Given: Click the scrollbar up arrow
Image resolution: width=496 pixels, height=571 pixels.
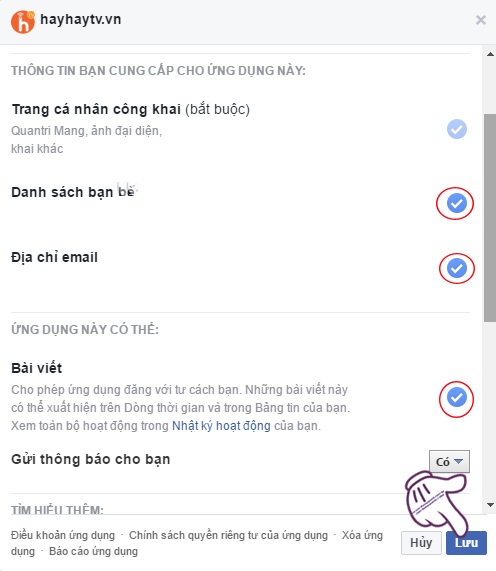Looking at the screenshot, I should click(x=490, y=54).
